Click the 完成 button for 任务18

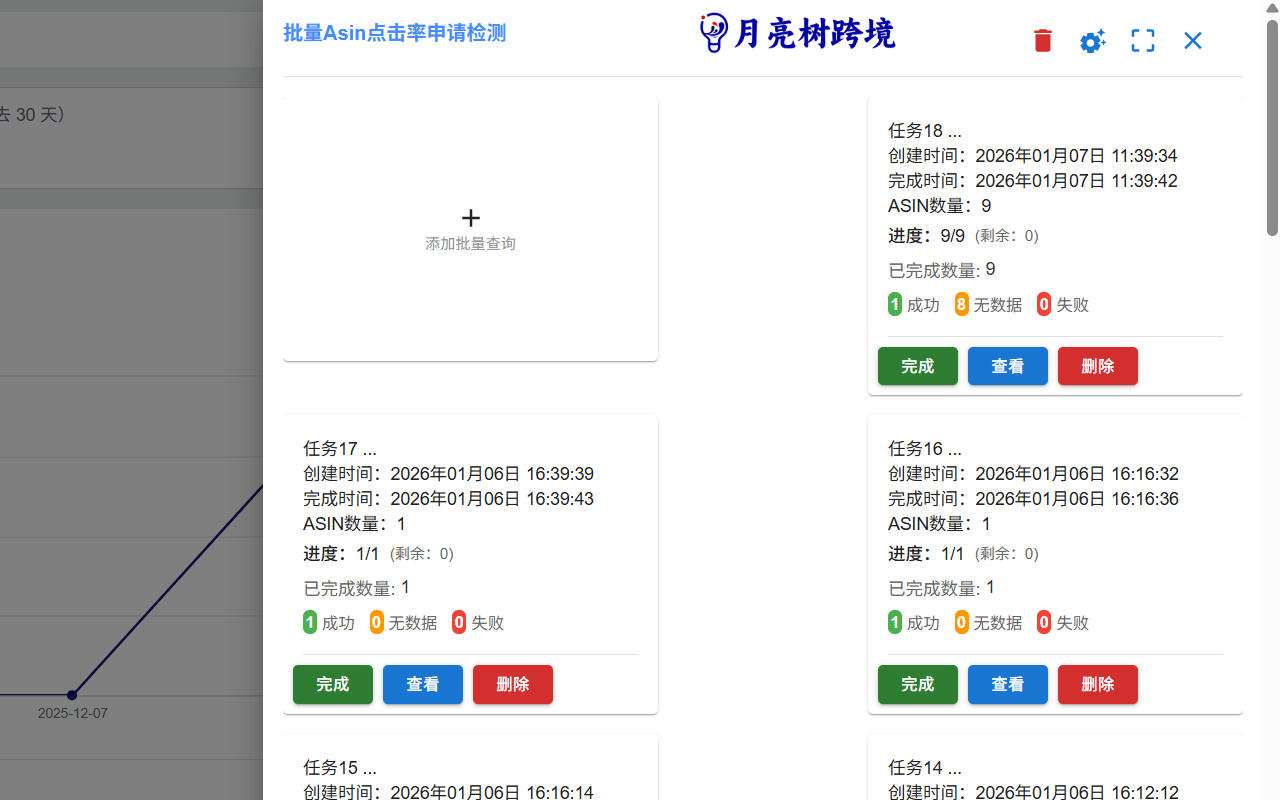point(917,366)
